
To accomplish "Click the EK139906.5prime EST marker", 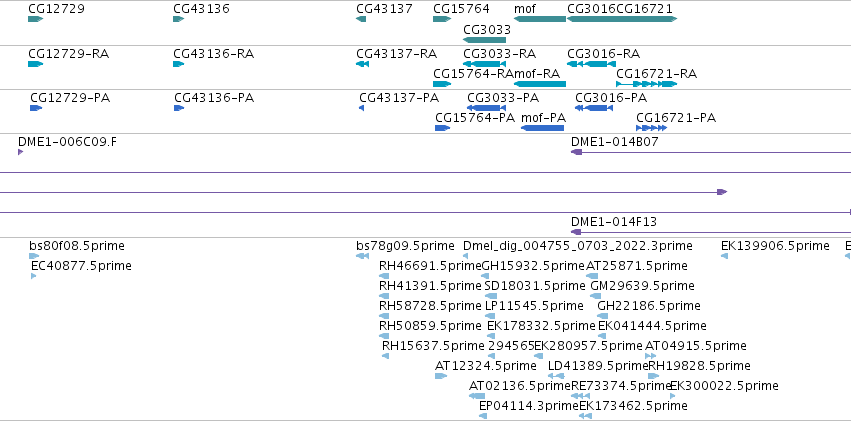I will click(725, 256).
